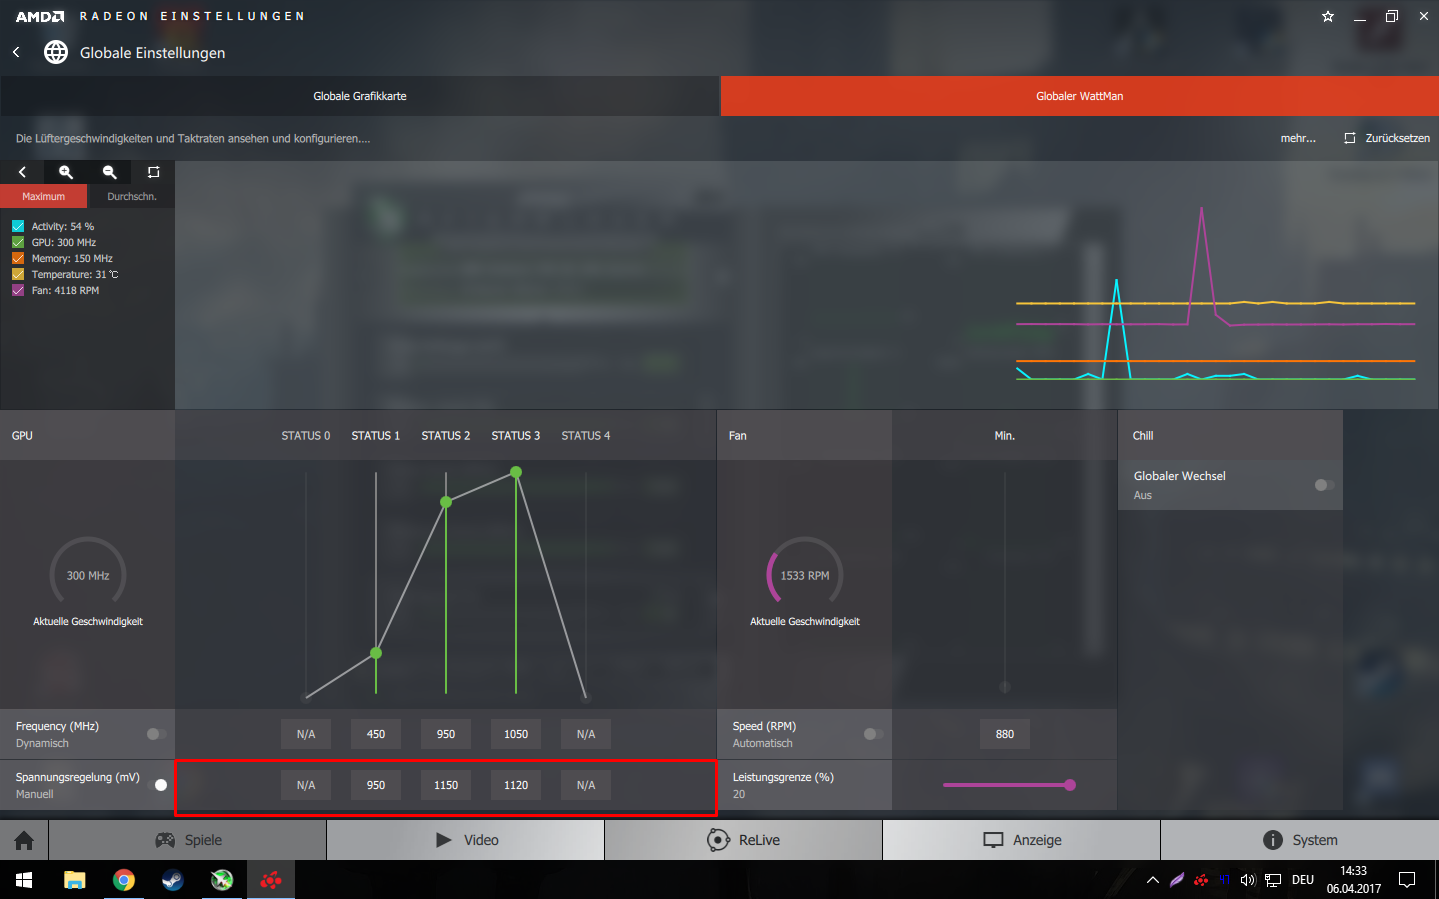Open the Anzeige section

(1022, 840)
